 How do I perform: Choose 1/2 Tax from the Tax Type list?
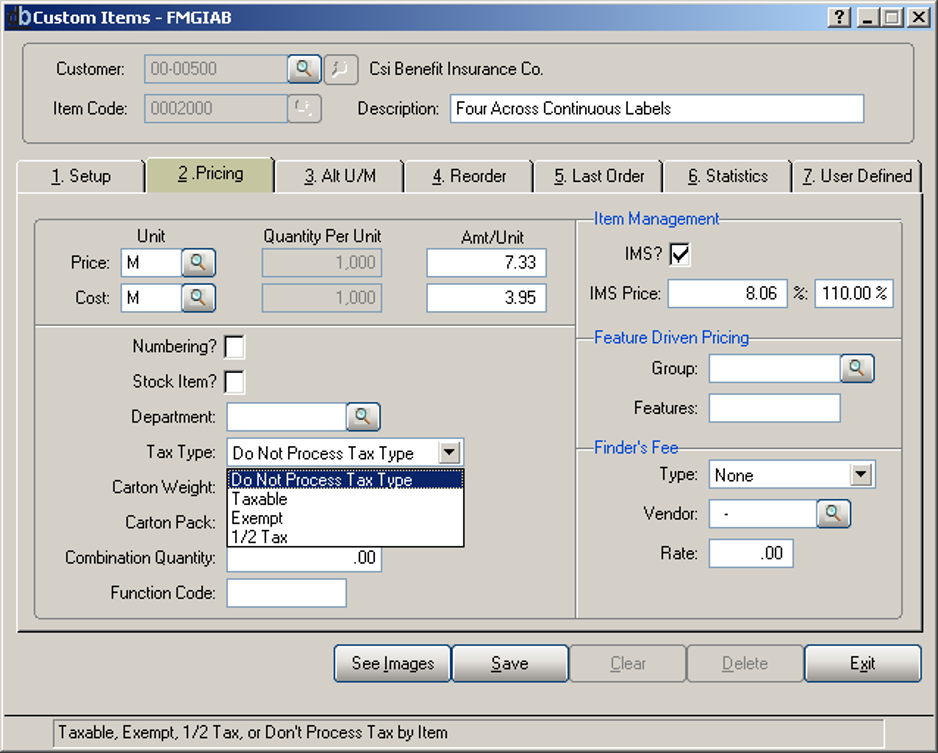(x=345, y=537)
